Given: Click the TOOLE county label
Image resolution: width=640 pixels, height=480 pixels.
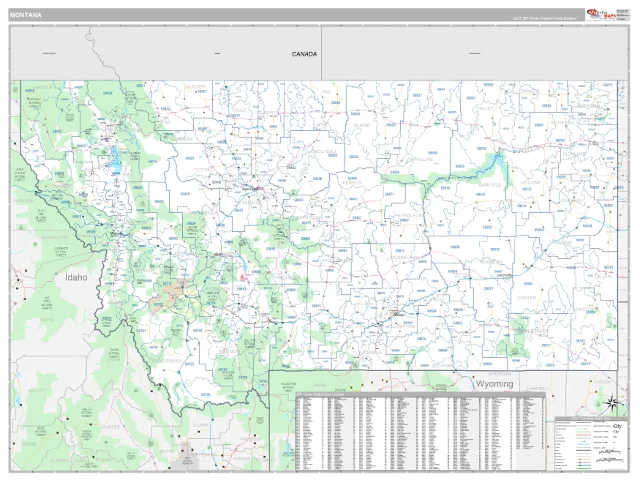Looking at the screenshot, I should point(239,110).
